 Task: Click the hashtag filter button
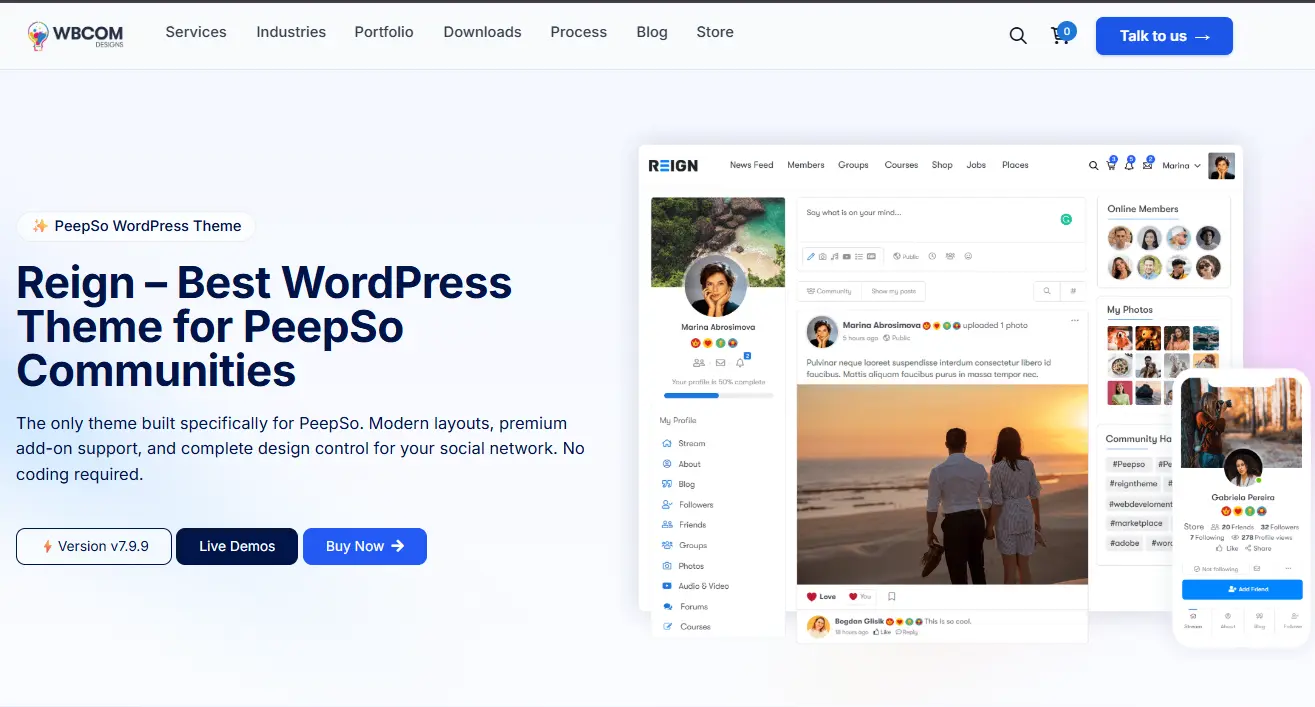pos(1073,291)
